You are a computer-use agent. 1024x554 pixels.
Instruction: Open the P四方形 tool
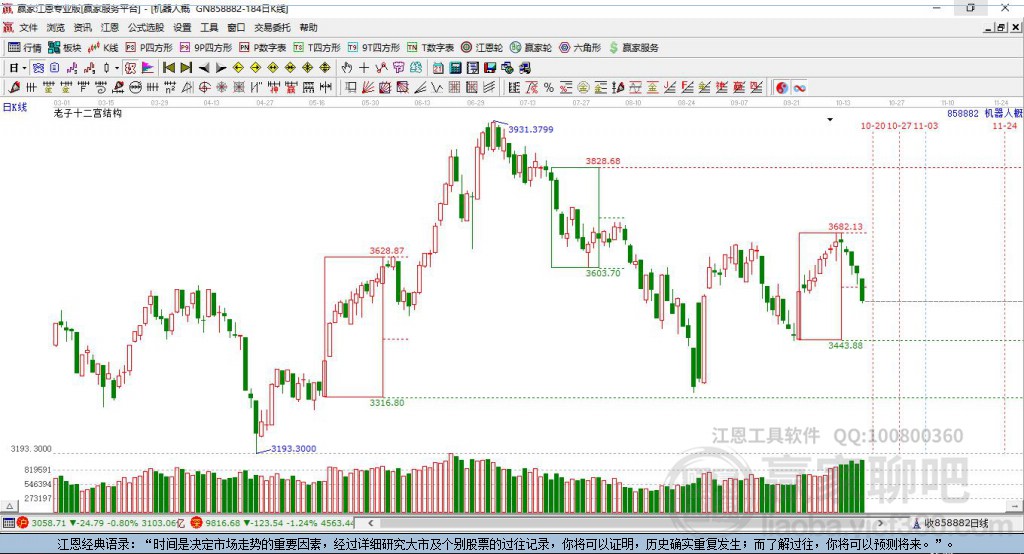(x=149, y=48)
